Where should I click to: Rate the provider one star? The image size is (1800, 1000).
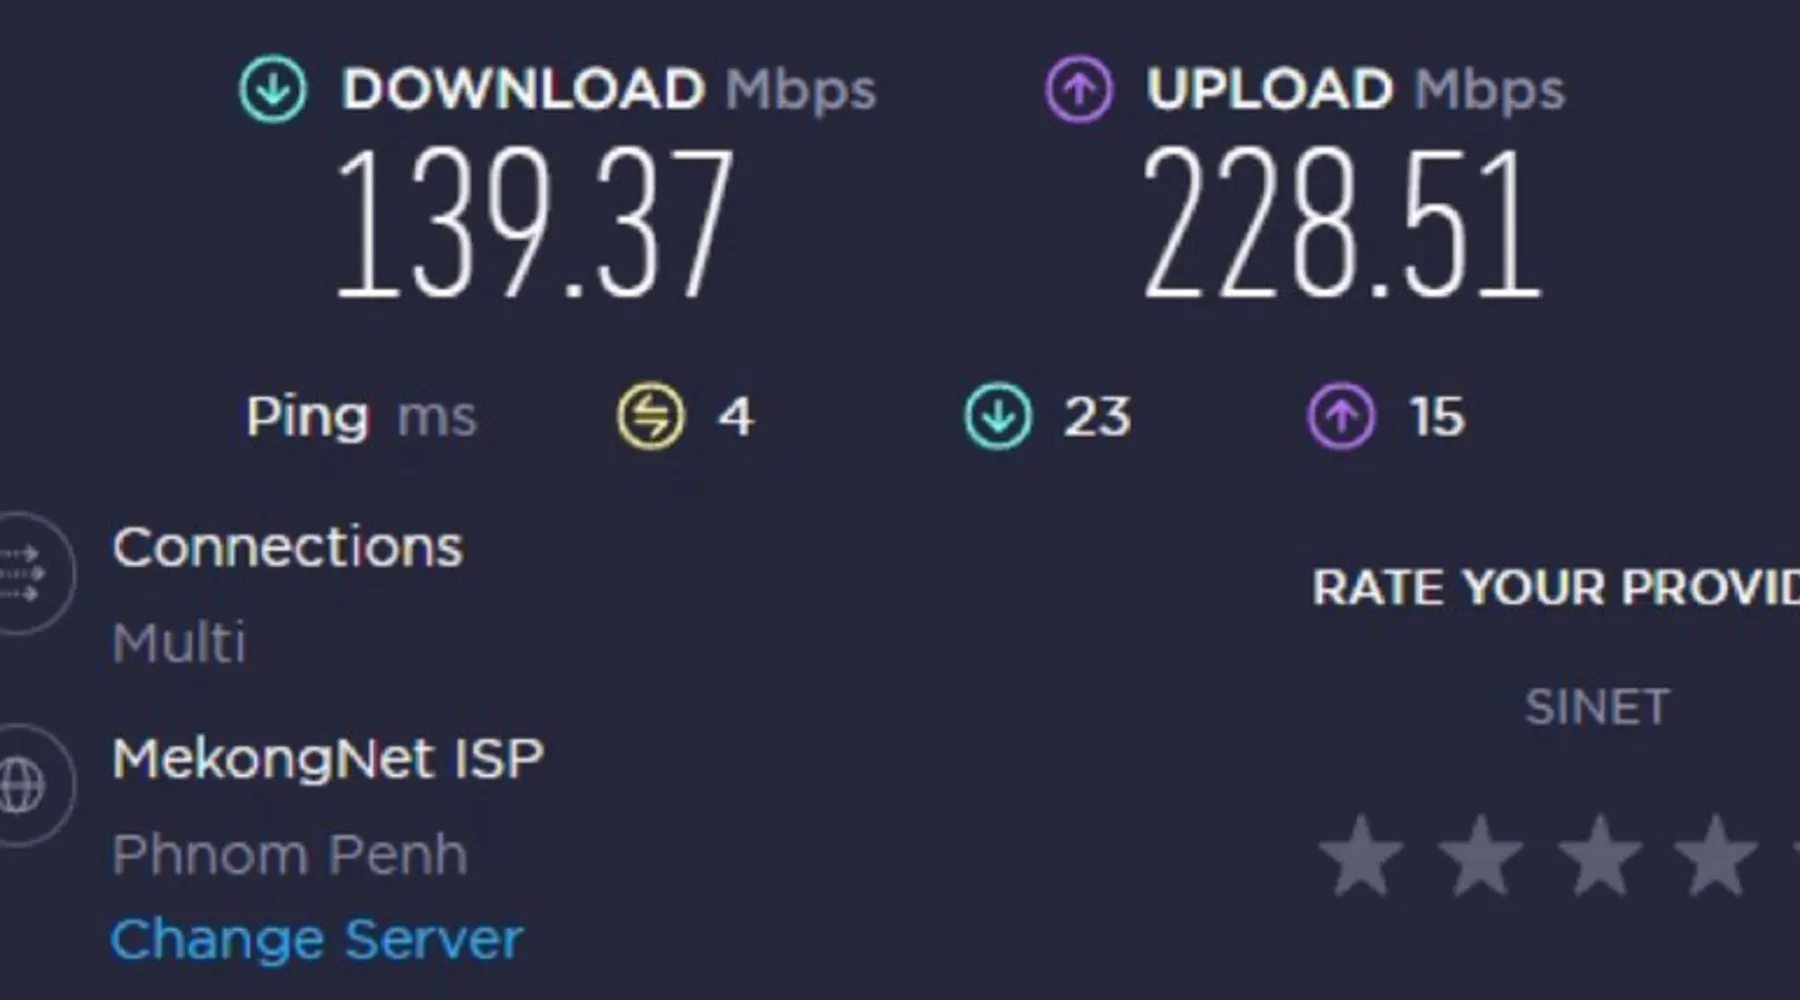coord(1361,856)
